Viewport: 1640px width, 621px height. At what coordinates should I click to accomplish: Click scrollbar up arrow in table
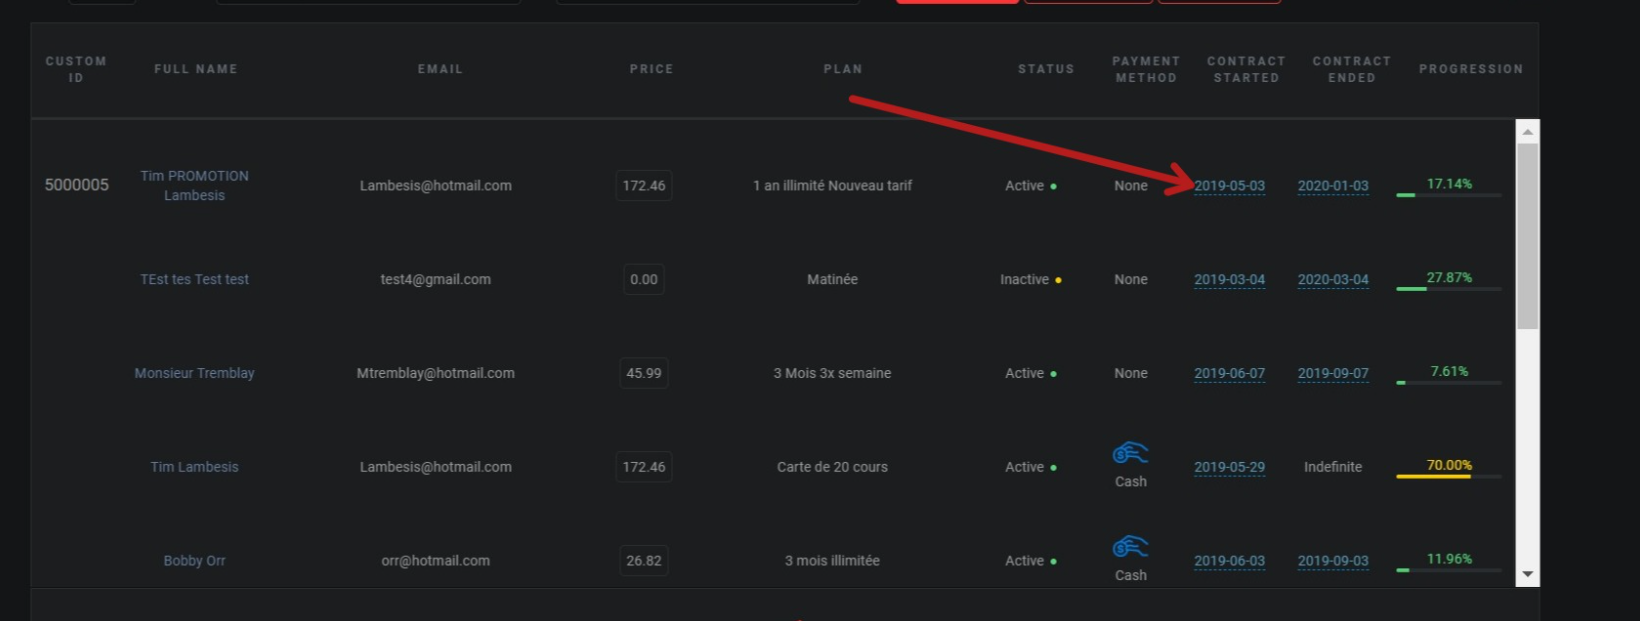point(1527,131)
